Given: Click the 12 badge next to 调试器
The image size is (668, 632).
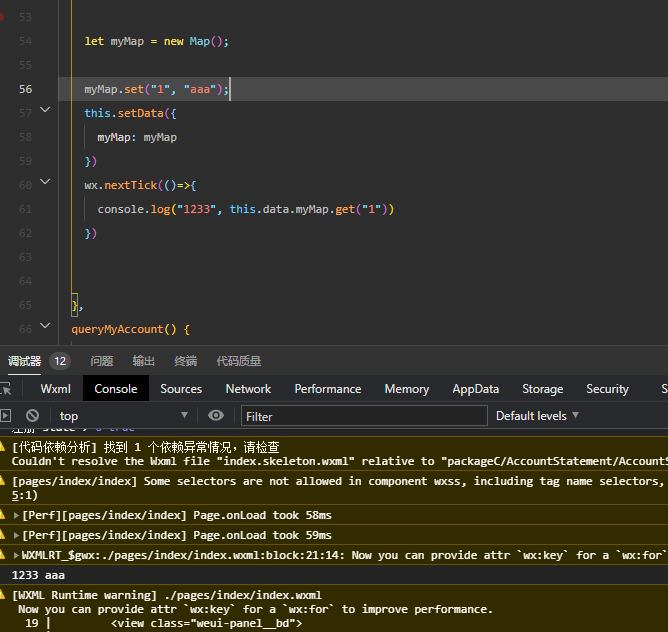Looking at the screenshot, I should 60,361.
